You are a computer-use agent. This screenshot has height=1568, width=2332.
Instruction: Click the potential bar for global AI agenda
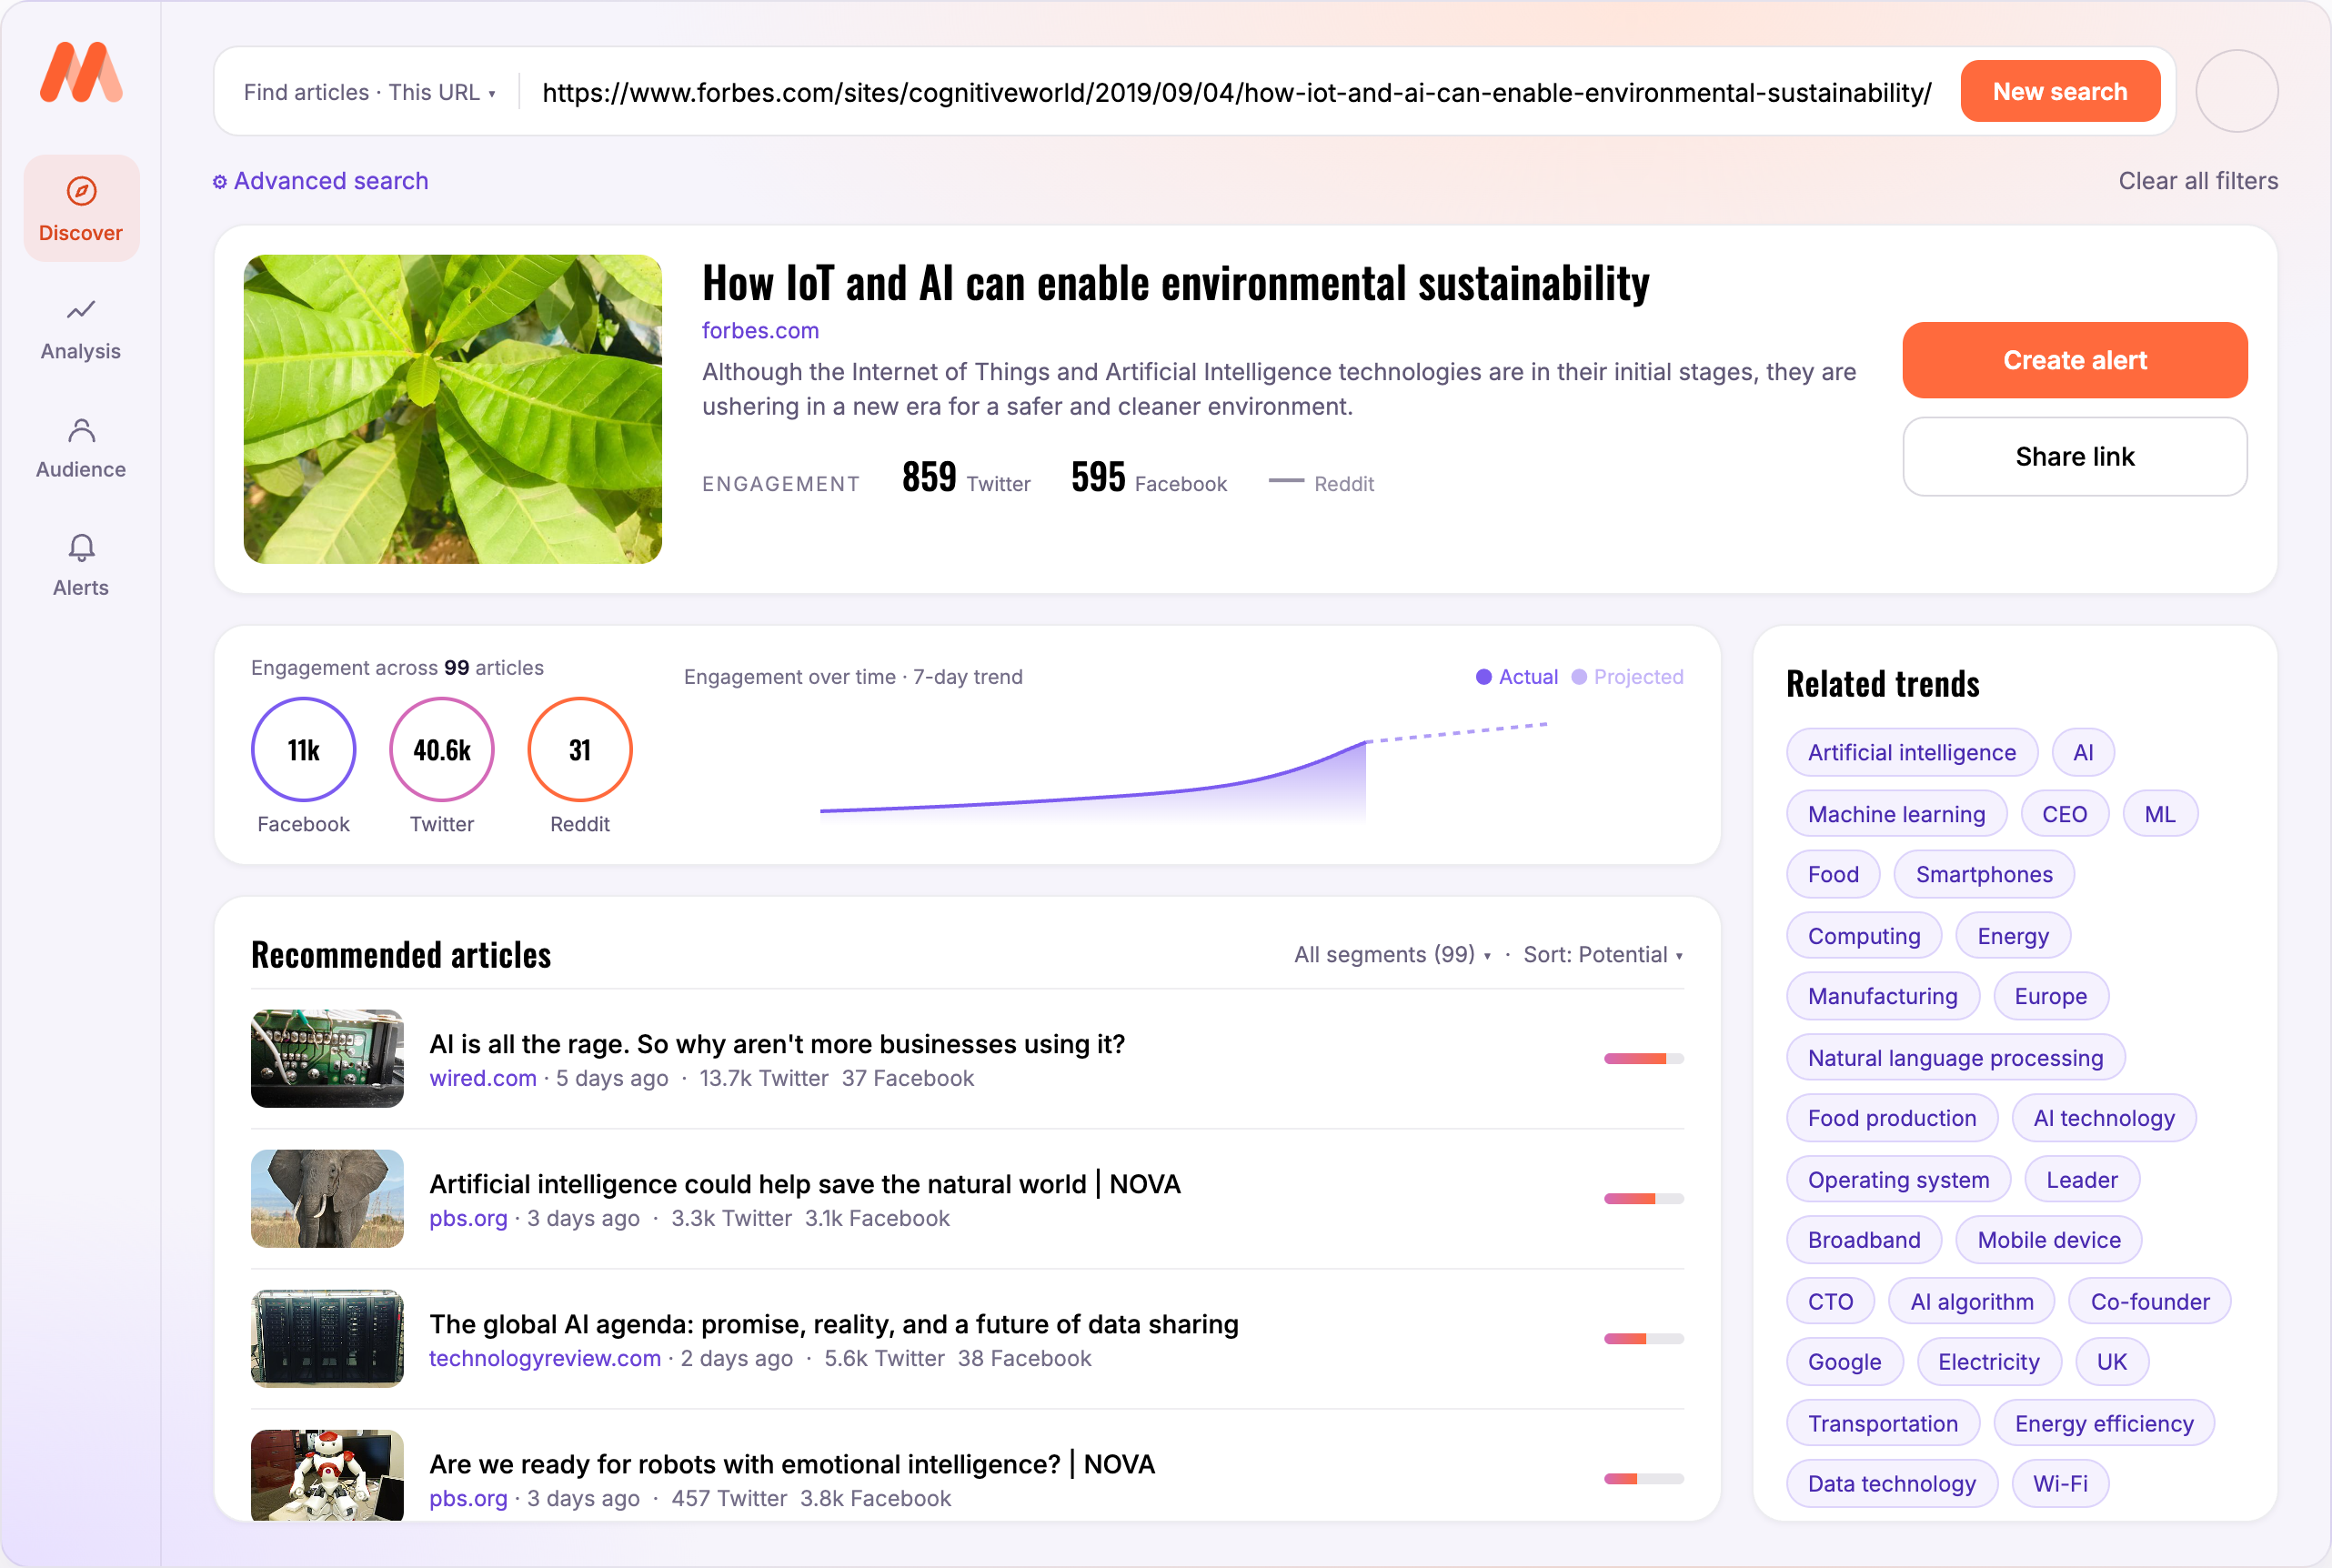1644,1338
